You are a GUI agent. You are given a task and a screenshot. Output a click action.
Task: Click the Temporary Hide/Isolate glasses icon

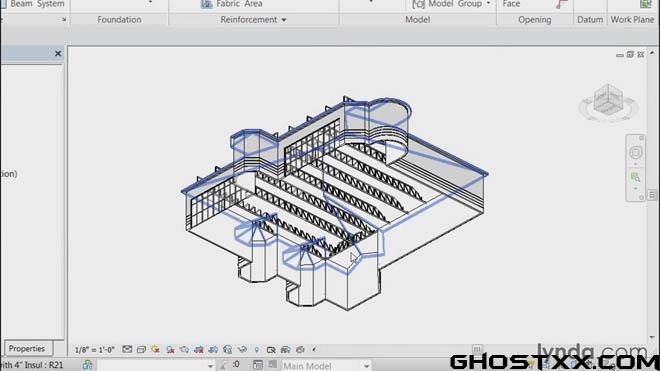pos(242,350)
